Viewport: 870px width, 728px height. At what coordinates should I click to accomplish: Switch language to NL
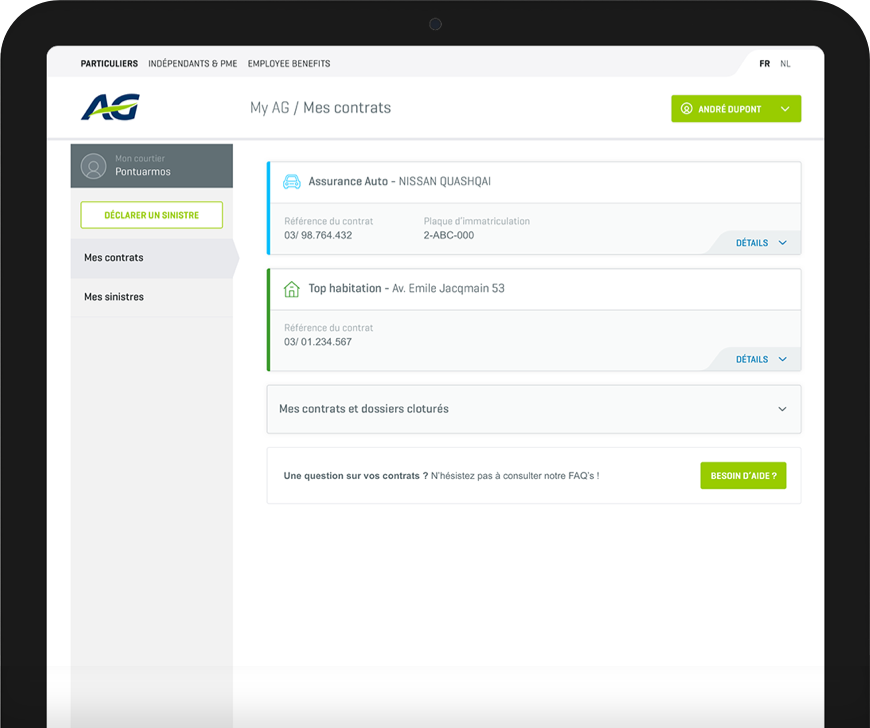point(785,64)
